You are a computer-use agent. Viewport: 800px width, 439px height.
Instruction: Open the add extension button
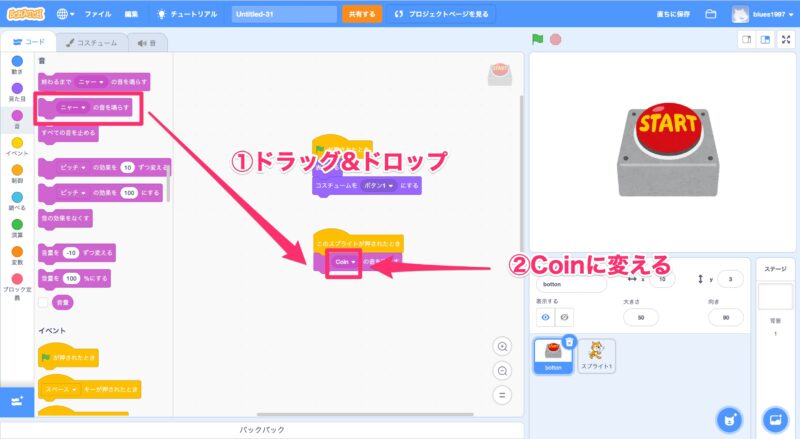(16, 400)
